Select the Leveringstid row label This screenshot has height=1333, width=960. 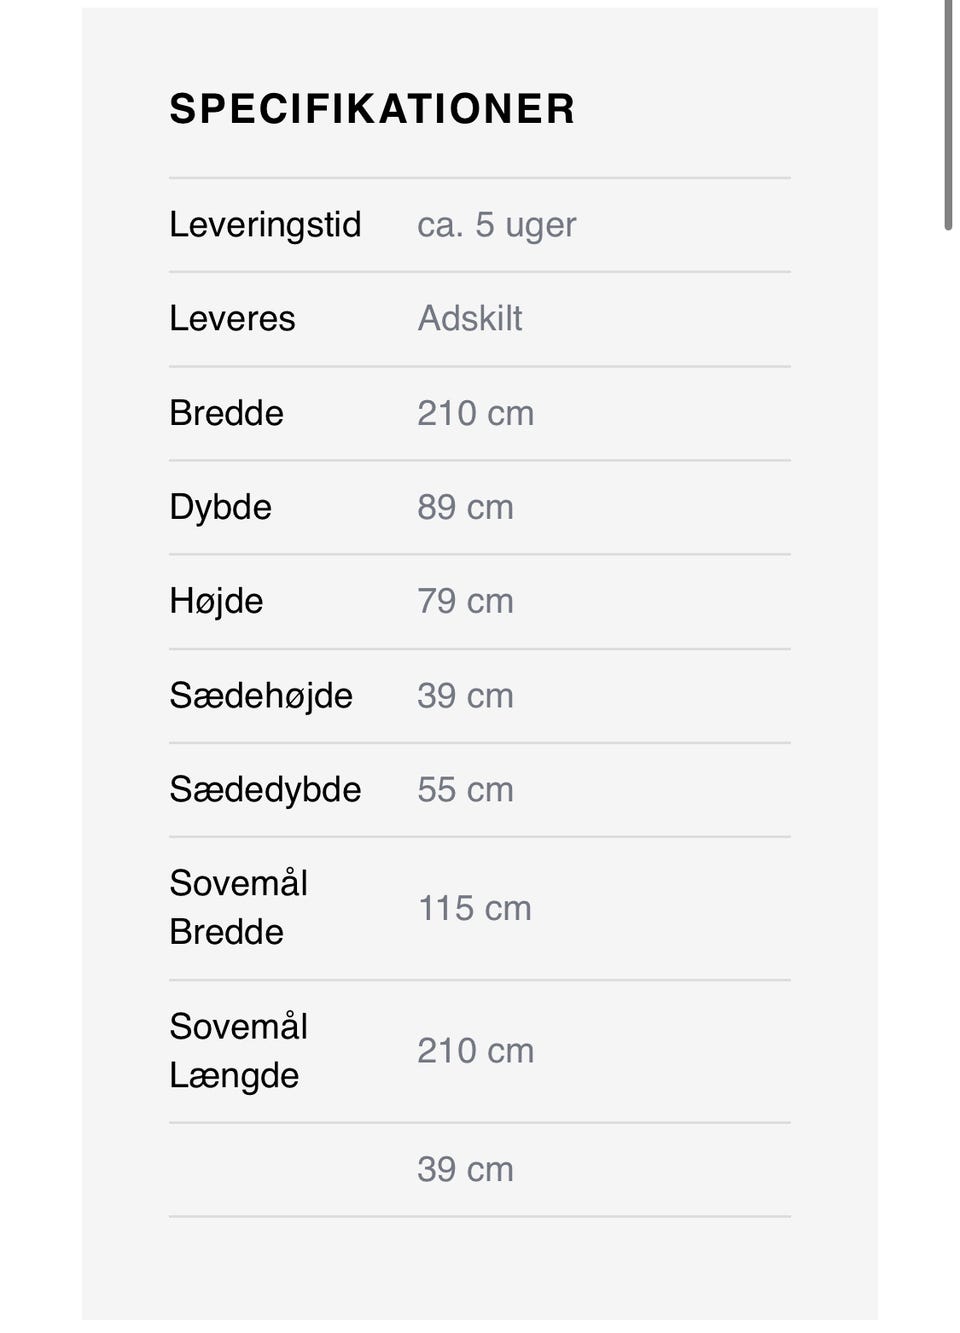265,225
